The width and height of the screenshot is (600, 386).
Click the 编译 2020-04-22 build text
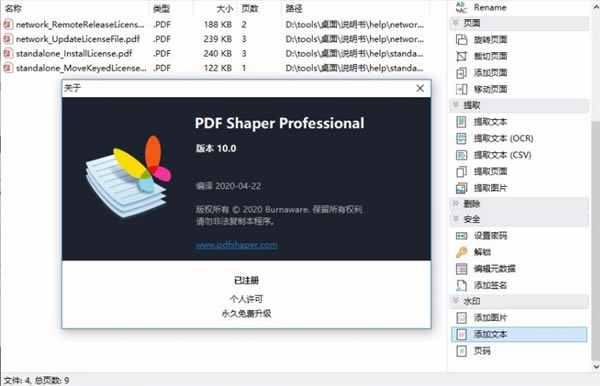pos(228,186)
